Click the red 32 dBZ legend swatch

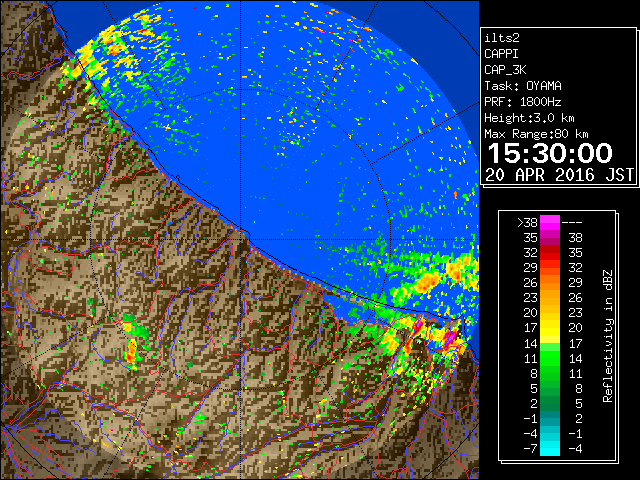tap(550, 253)
